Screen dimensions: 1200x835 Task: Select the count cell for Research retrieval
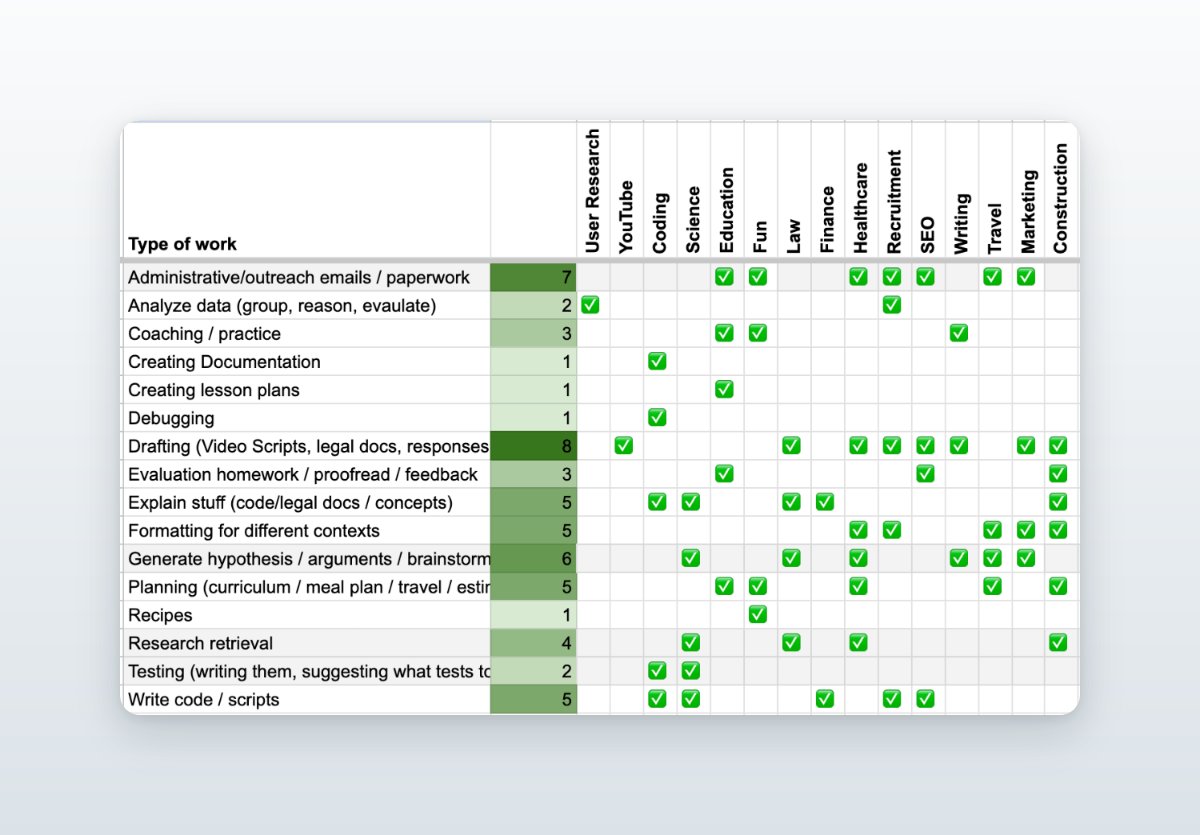tap(534, 643)
